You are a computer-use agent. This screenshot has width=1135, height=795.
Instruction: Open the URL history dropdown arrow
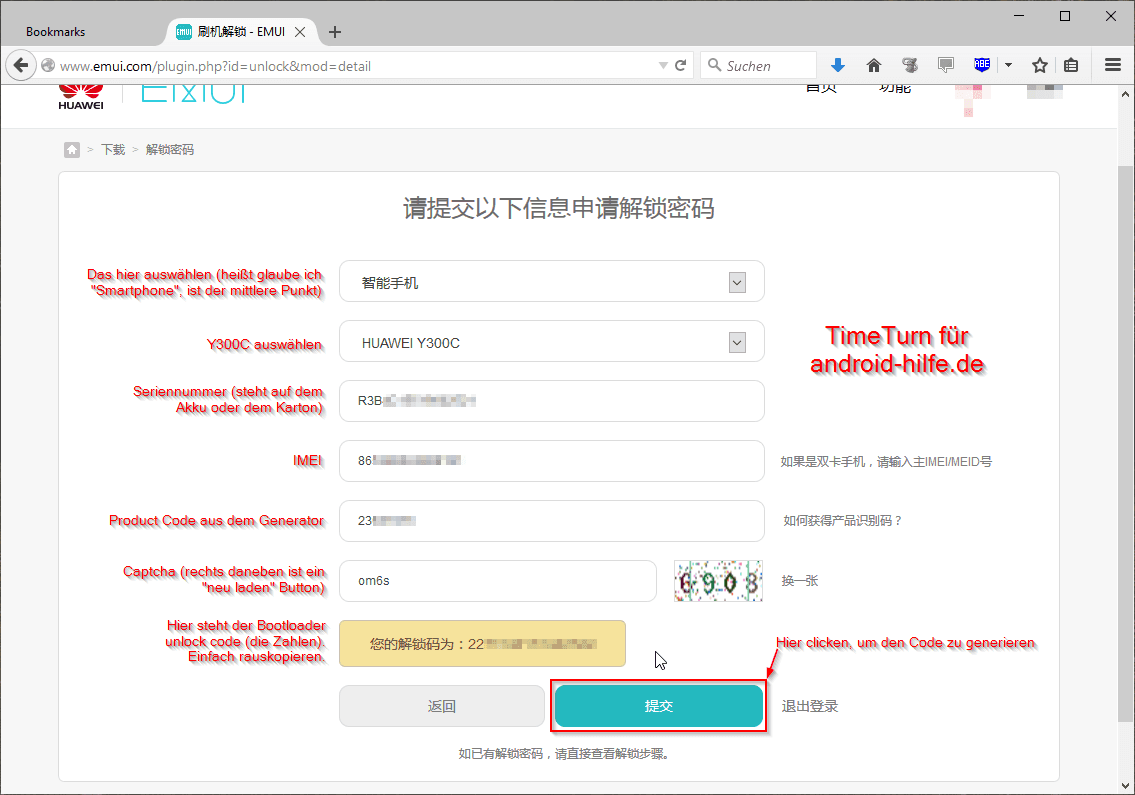tap(663, 65)
